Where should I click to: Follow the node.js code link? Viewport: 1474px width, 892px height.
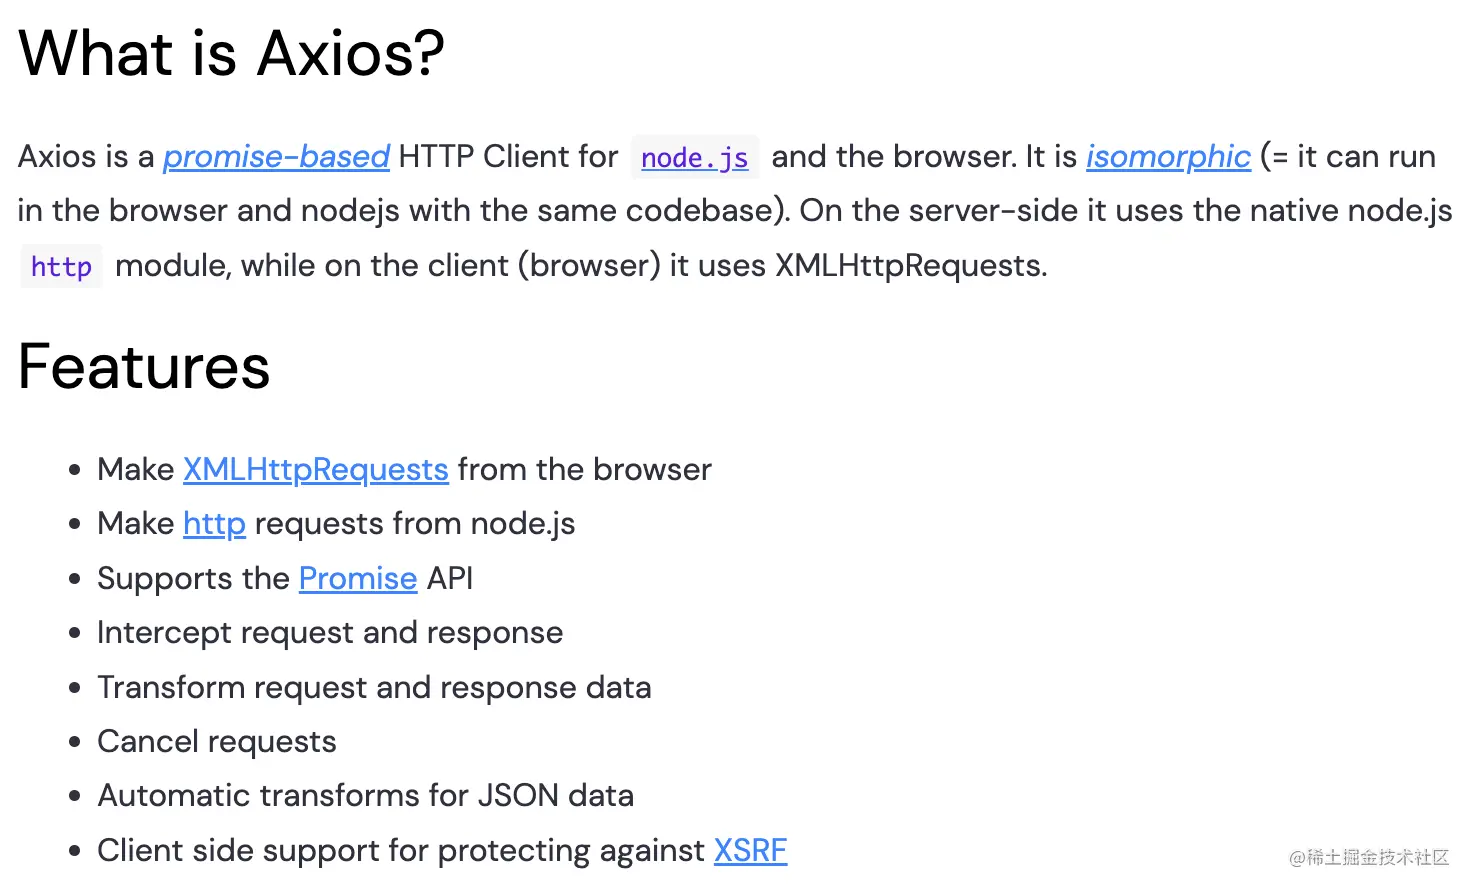coord(695,158)
